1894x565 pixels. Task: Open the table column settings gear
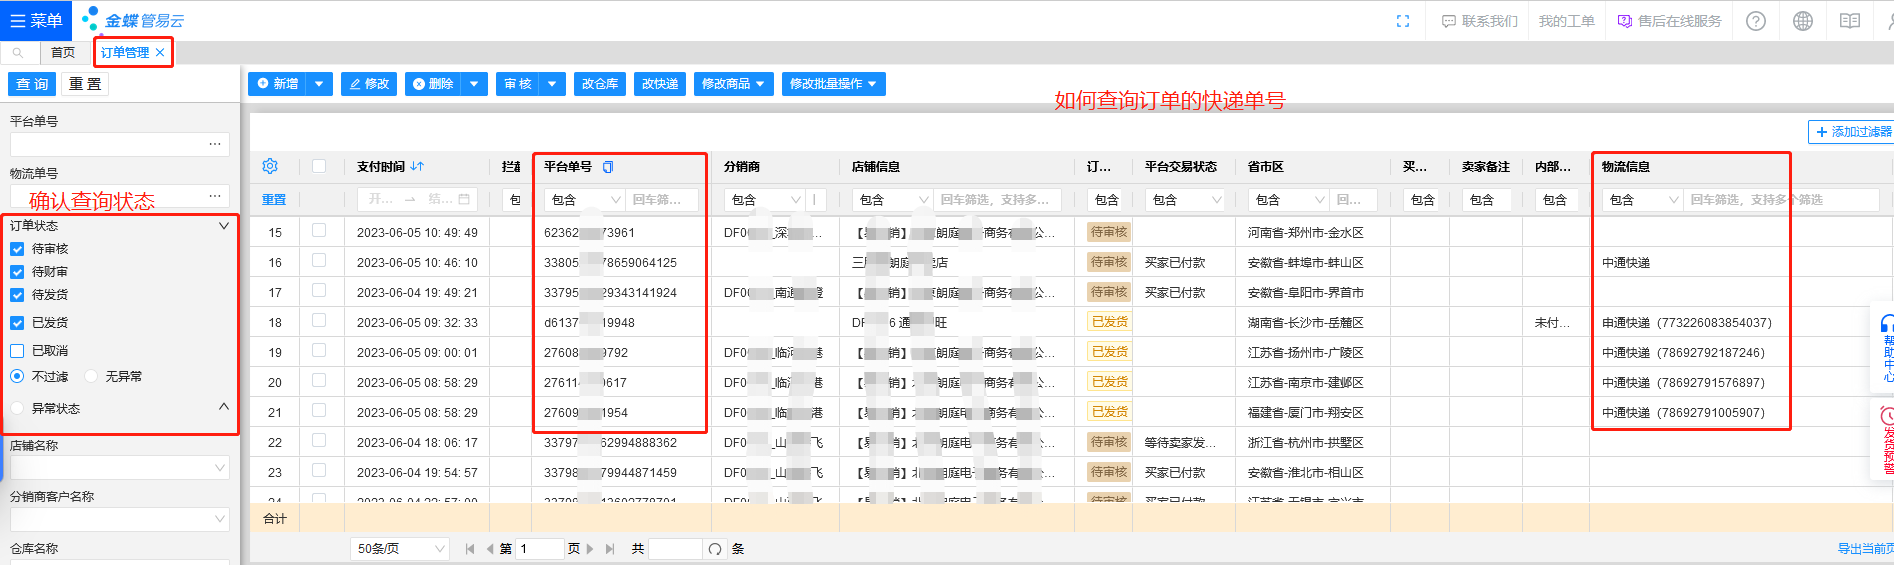270,166
